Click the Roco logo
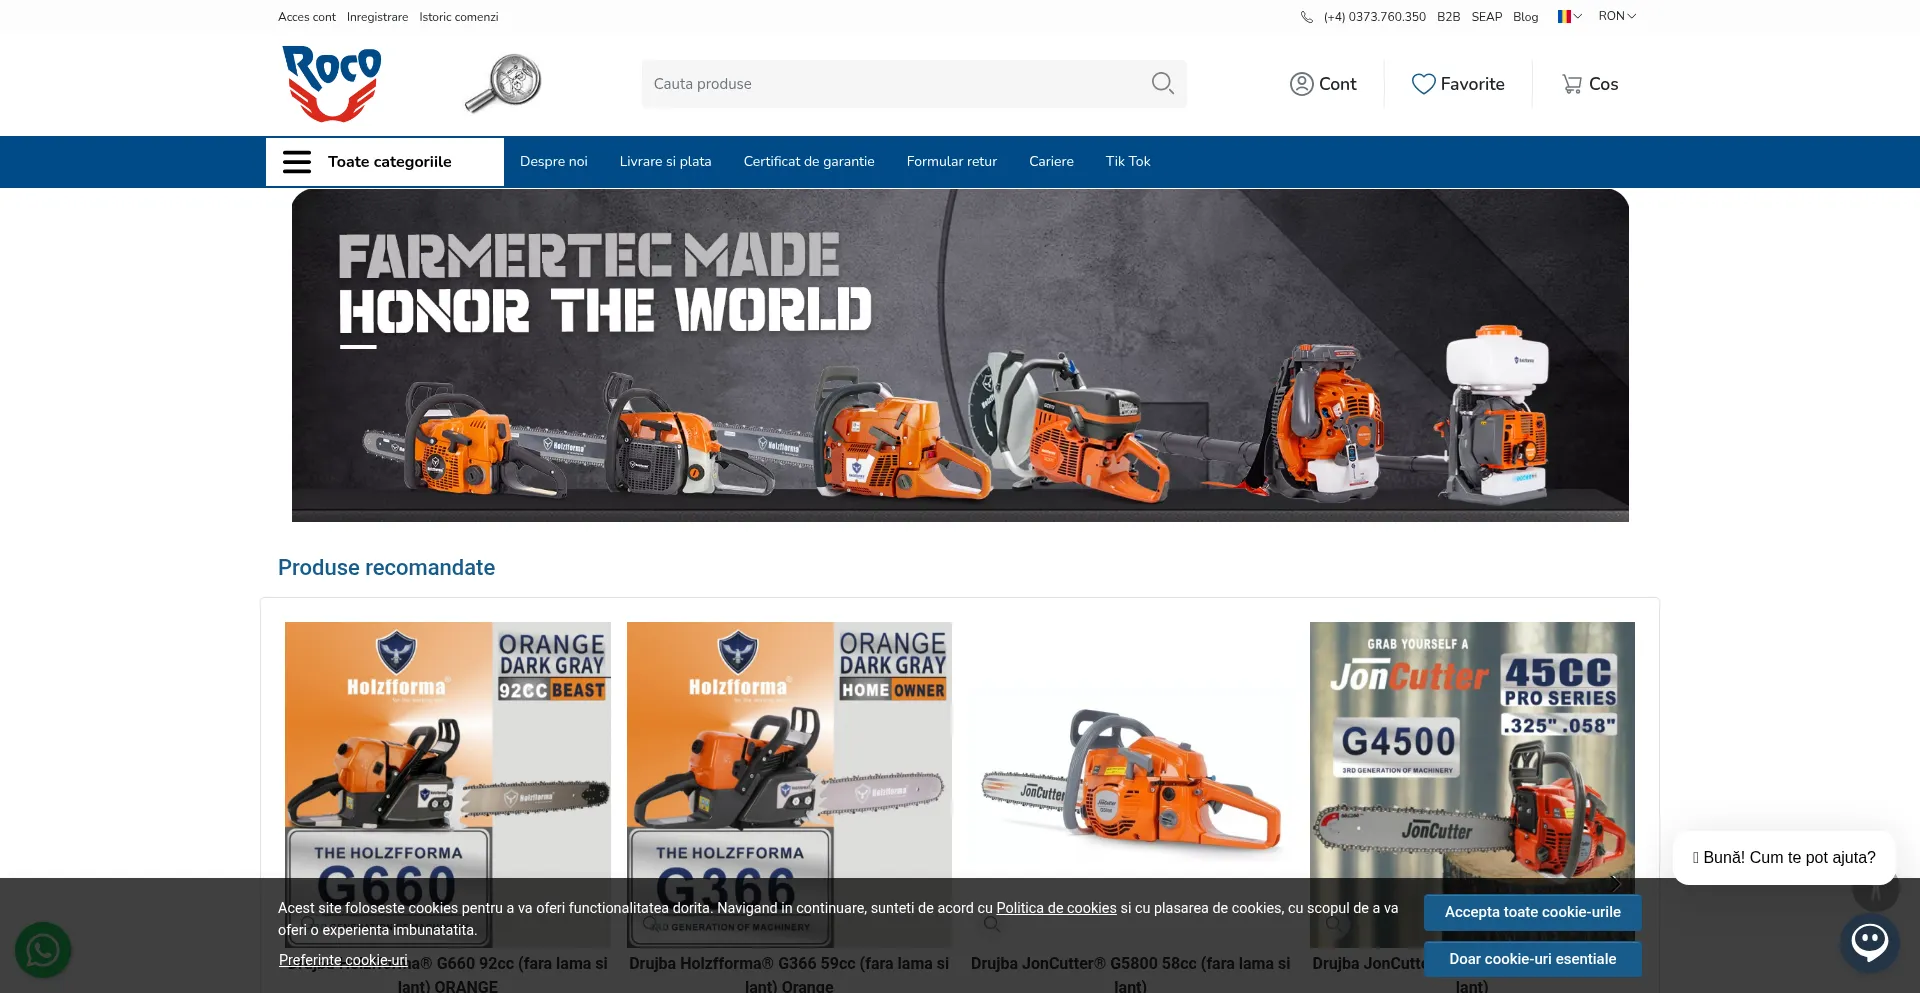 click(331, 84)
